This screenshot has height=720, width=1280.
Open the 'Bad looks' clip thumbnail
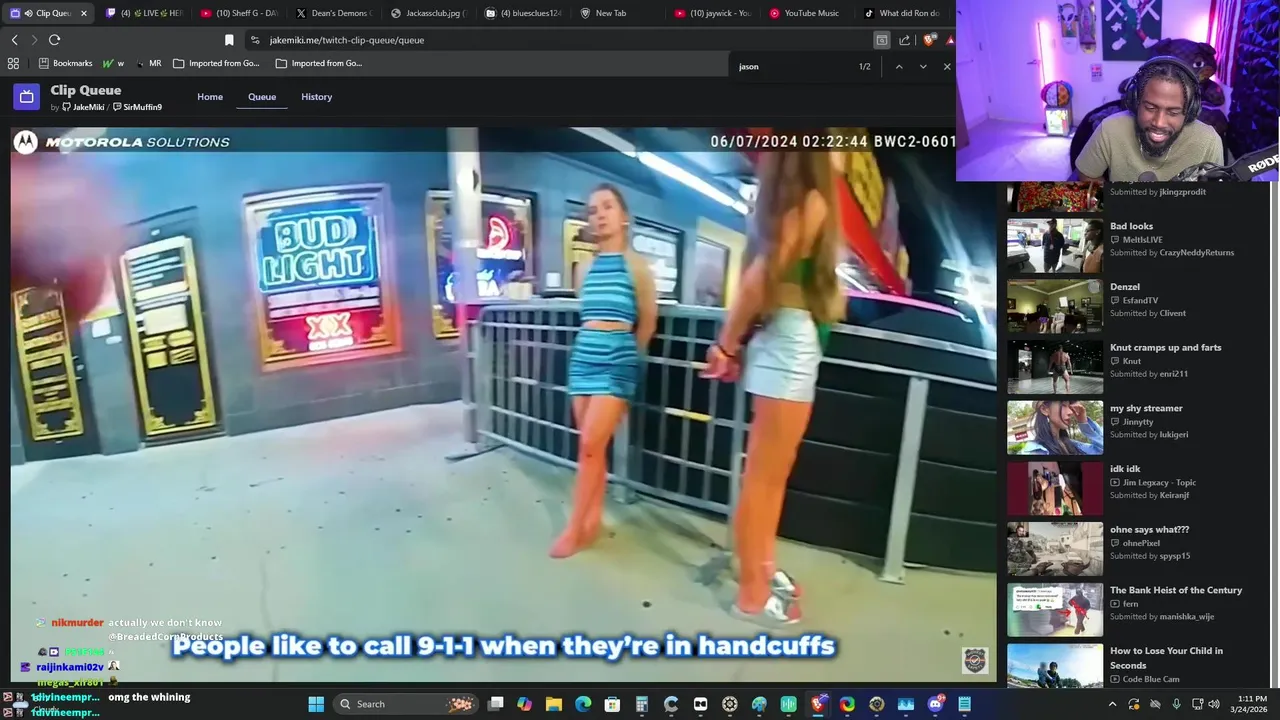(x=1055, y=245)
